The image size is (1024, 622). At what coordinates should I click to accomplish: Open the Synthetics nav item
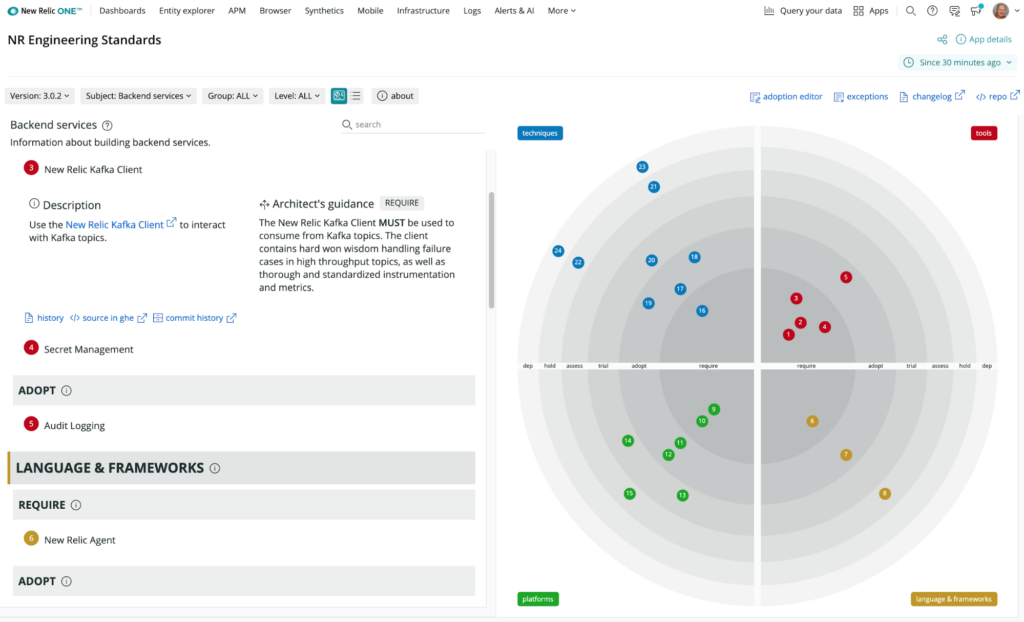[324, 10]
